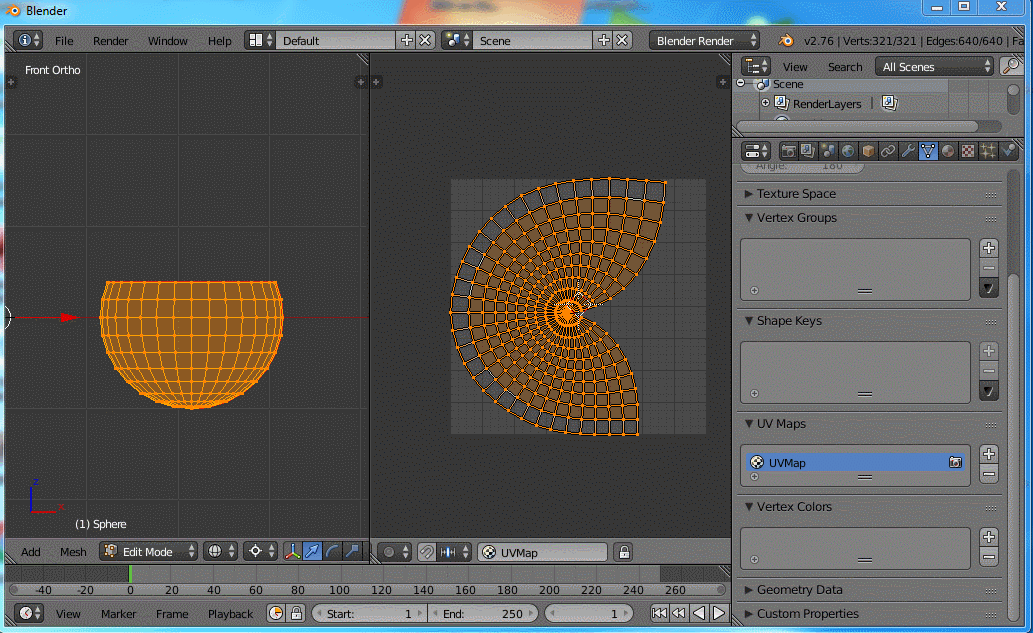Toggle UVMap active render camera icon
Viewport: 1033px width, 633px height.
[x=956, y=463]
